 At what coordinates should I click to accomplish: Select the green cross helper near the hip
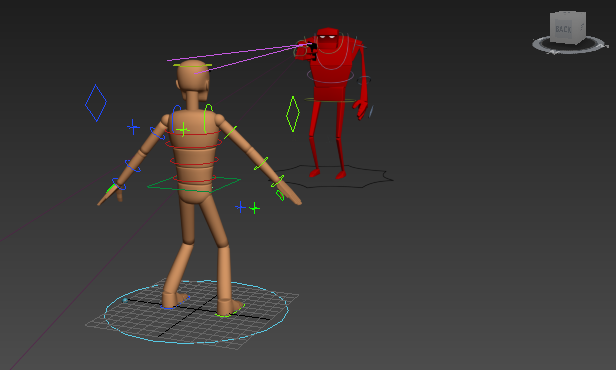[255, 208]
